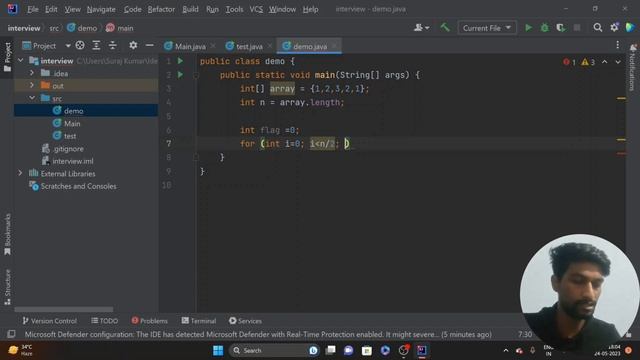Fold the main method code block

(x=196, y=75)
